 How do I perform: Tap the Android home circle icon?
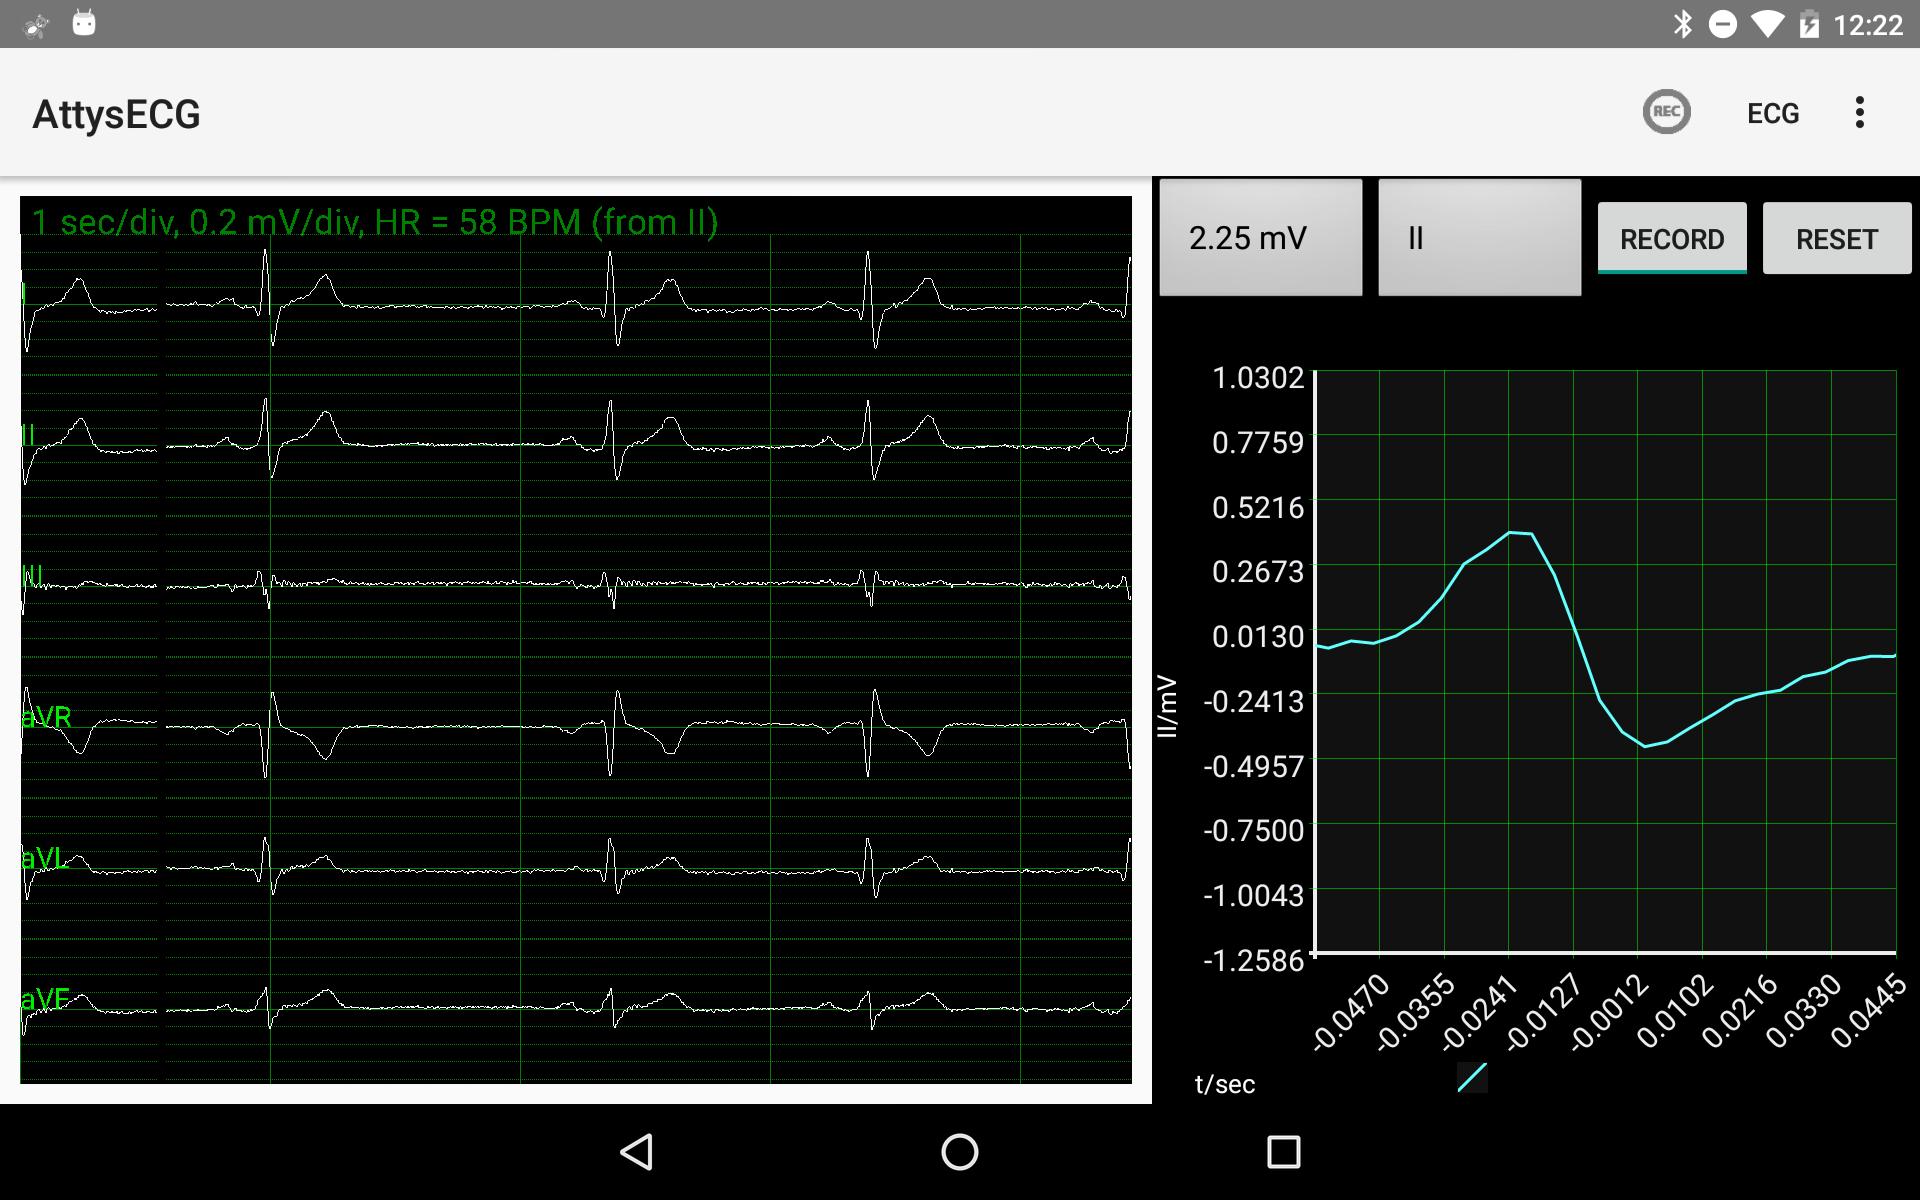(960, 1152)
